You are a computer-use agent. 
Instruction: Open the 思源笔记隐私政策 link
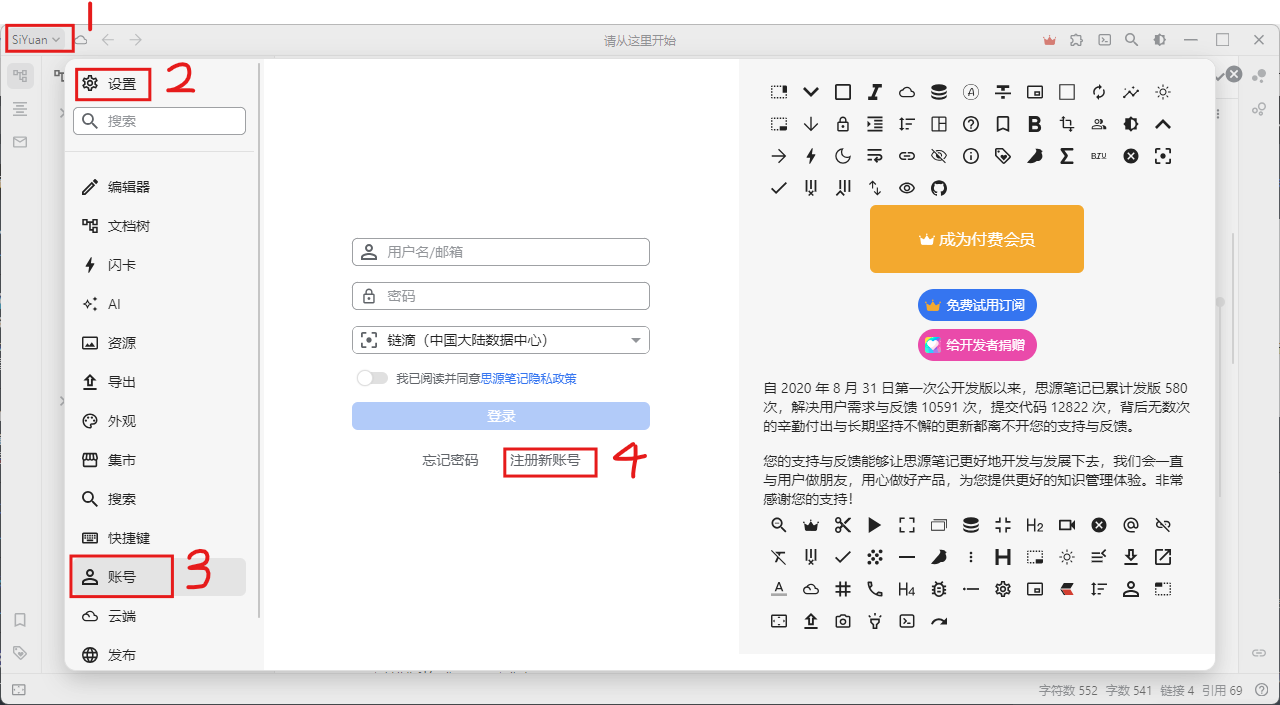[x=528, y=379]
